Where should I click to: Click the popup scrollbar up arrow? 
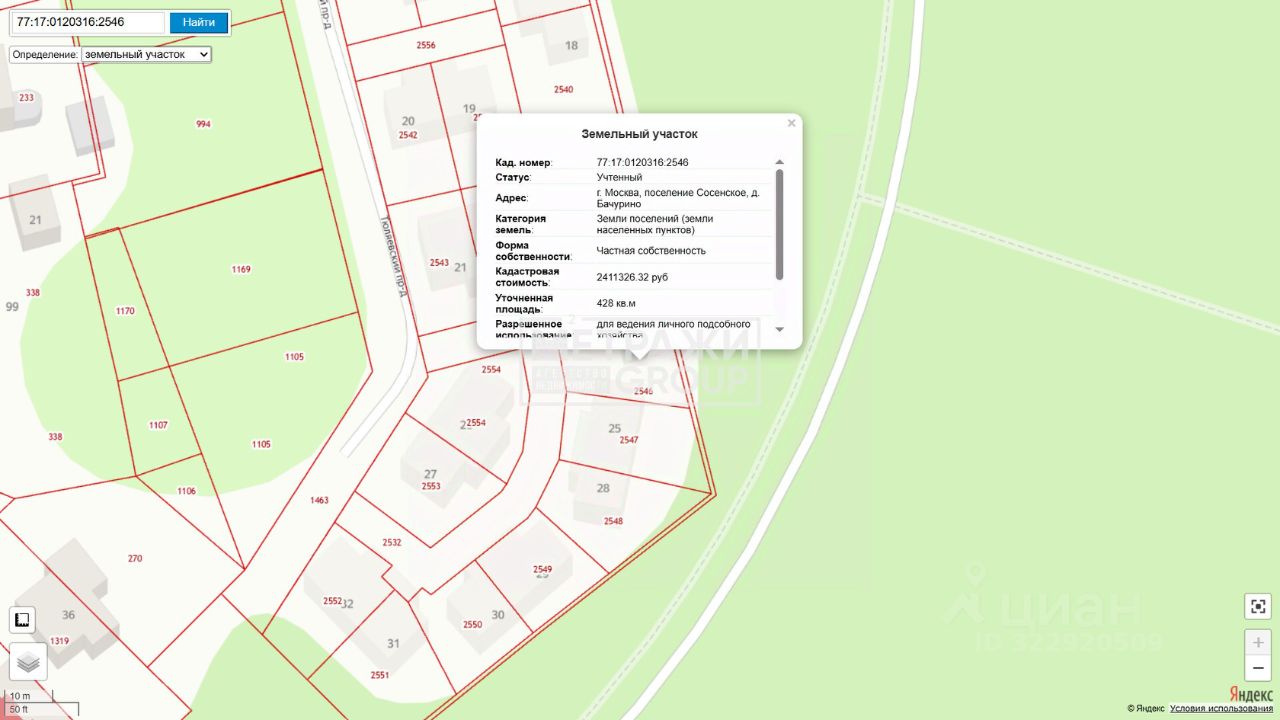780,162
